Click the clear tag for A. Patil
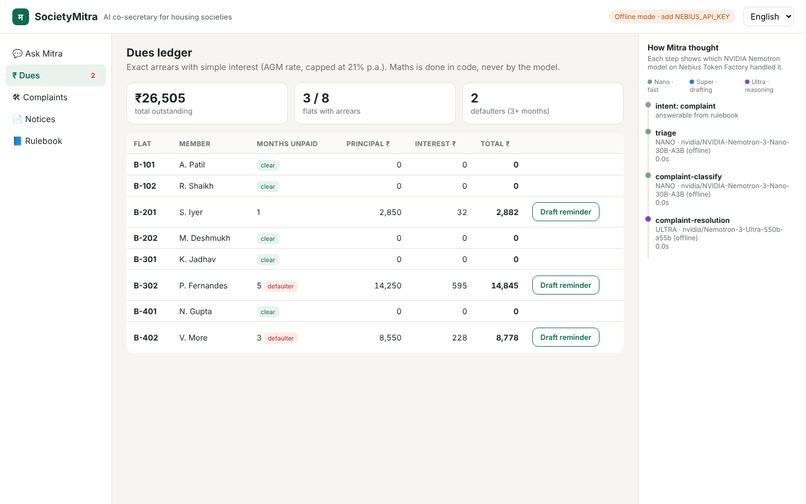The height and width of the screenshot is (504, 806). [x=268, y=165]
